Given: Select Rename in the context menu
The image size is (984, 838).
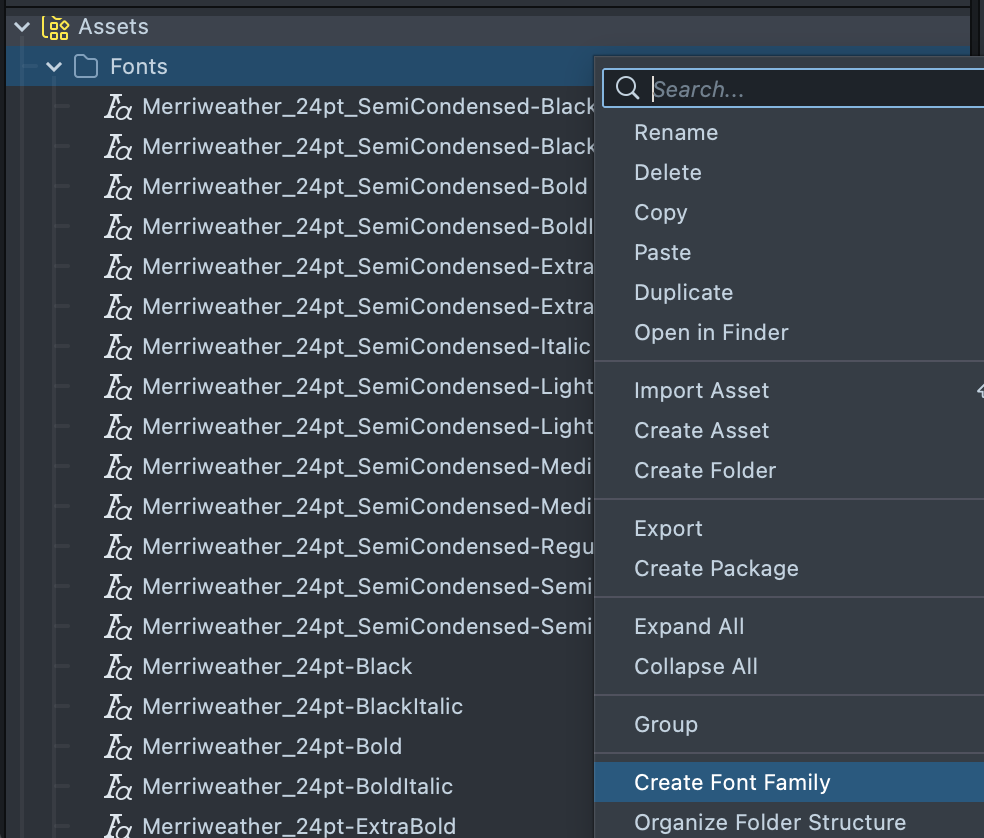Looking at the screenshot, I should [676, 133].
